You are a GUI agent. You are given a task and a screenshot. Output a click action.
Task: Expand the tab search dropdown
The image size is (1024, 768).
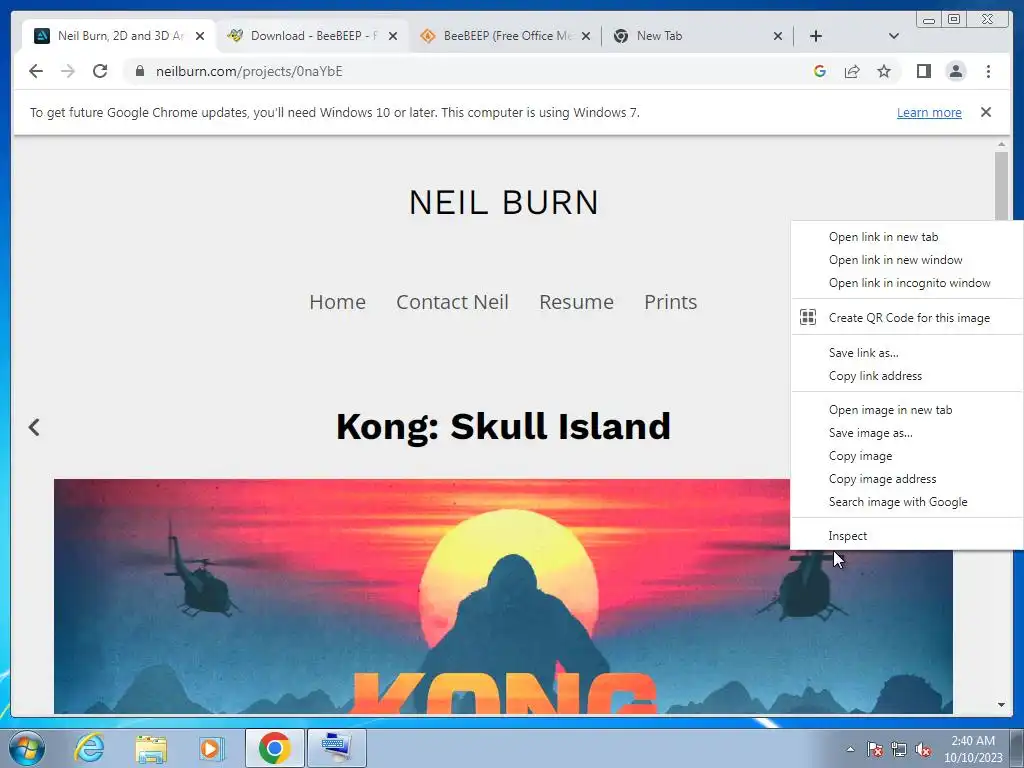(893, 36)
